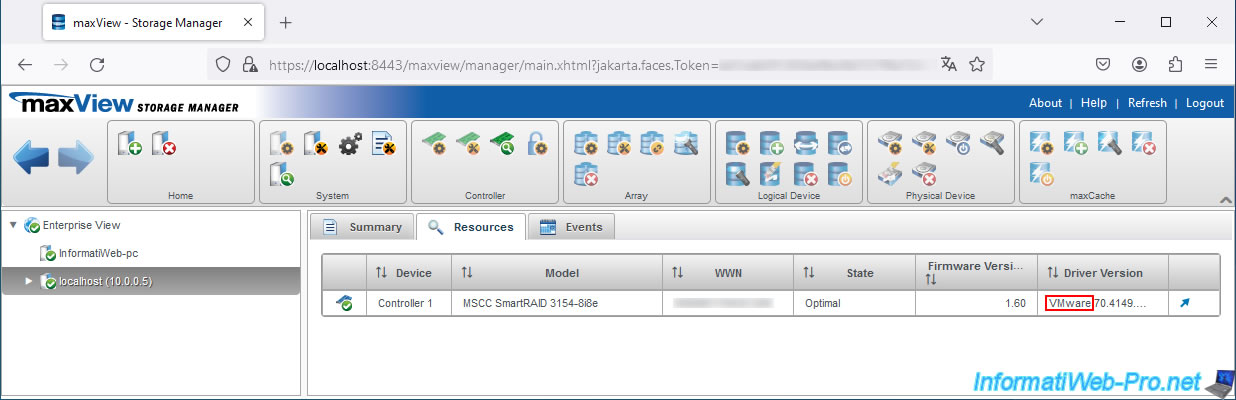Select InformatiWeb-pc in the tree
The width and height of the screenshot is (1236, 400).
[x=98, y=254]
